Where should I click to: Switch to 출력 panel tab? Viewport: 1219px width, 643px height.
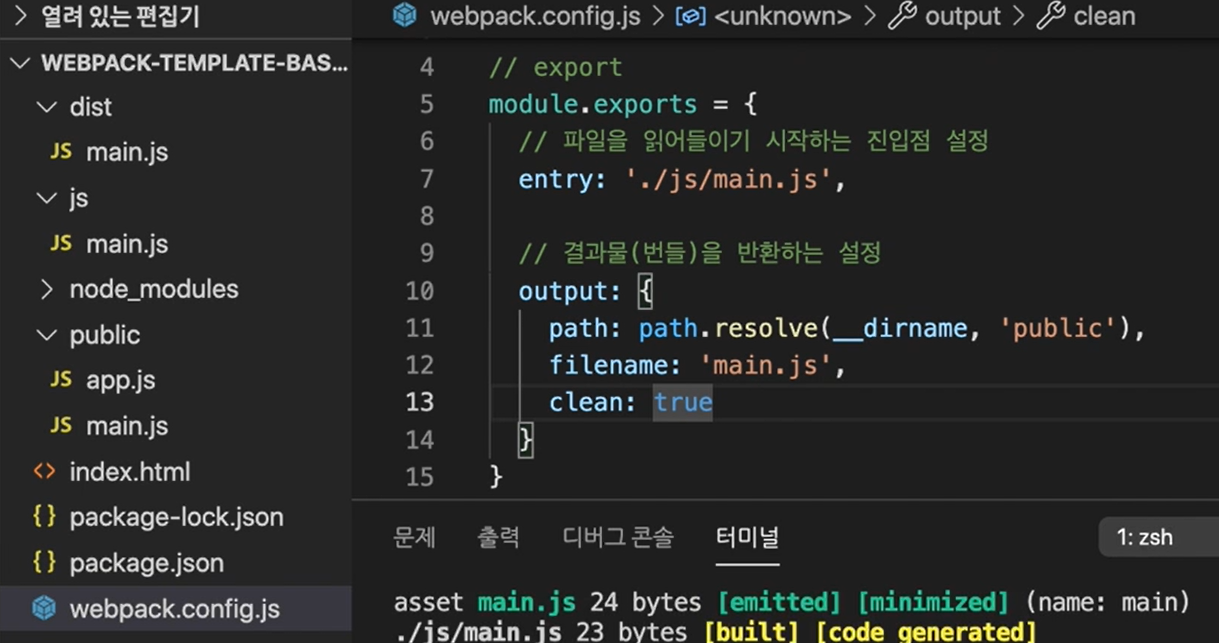tap(498, 537)
